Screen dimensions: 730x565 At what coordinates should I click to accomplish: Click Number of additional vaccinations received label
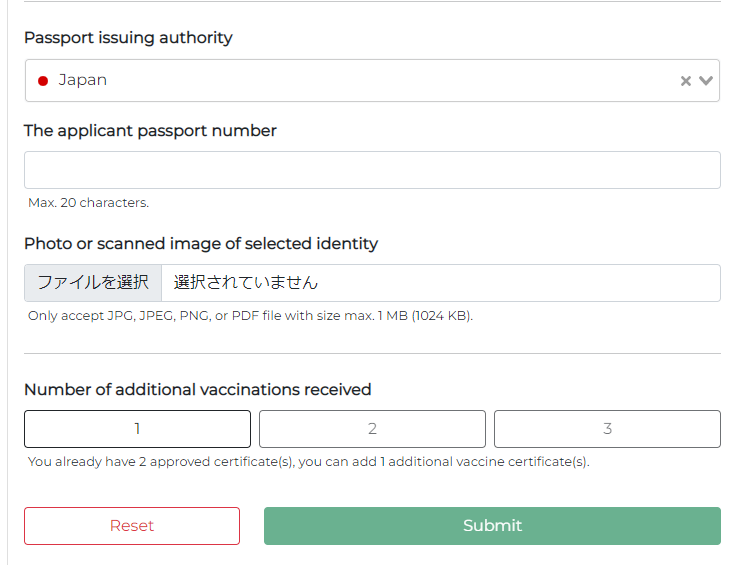point(197,390)
